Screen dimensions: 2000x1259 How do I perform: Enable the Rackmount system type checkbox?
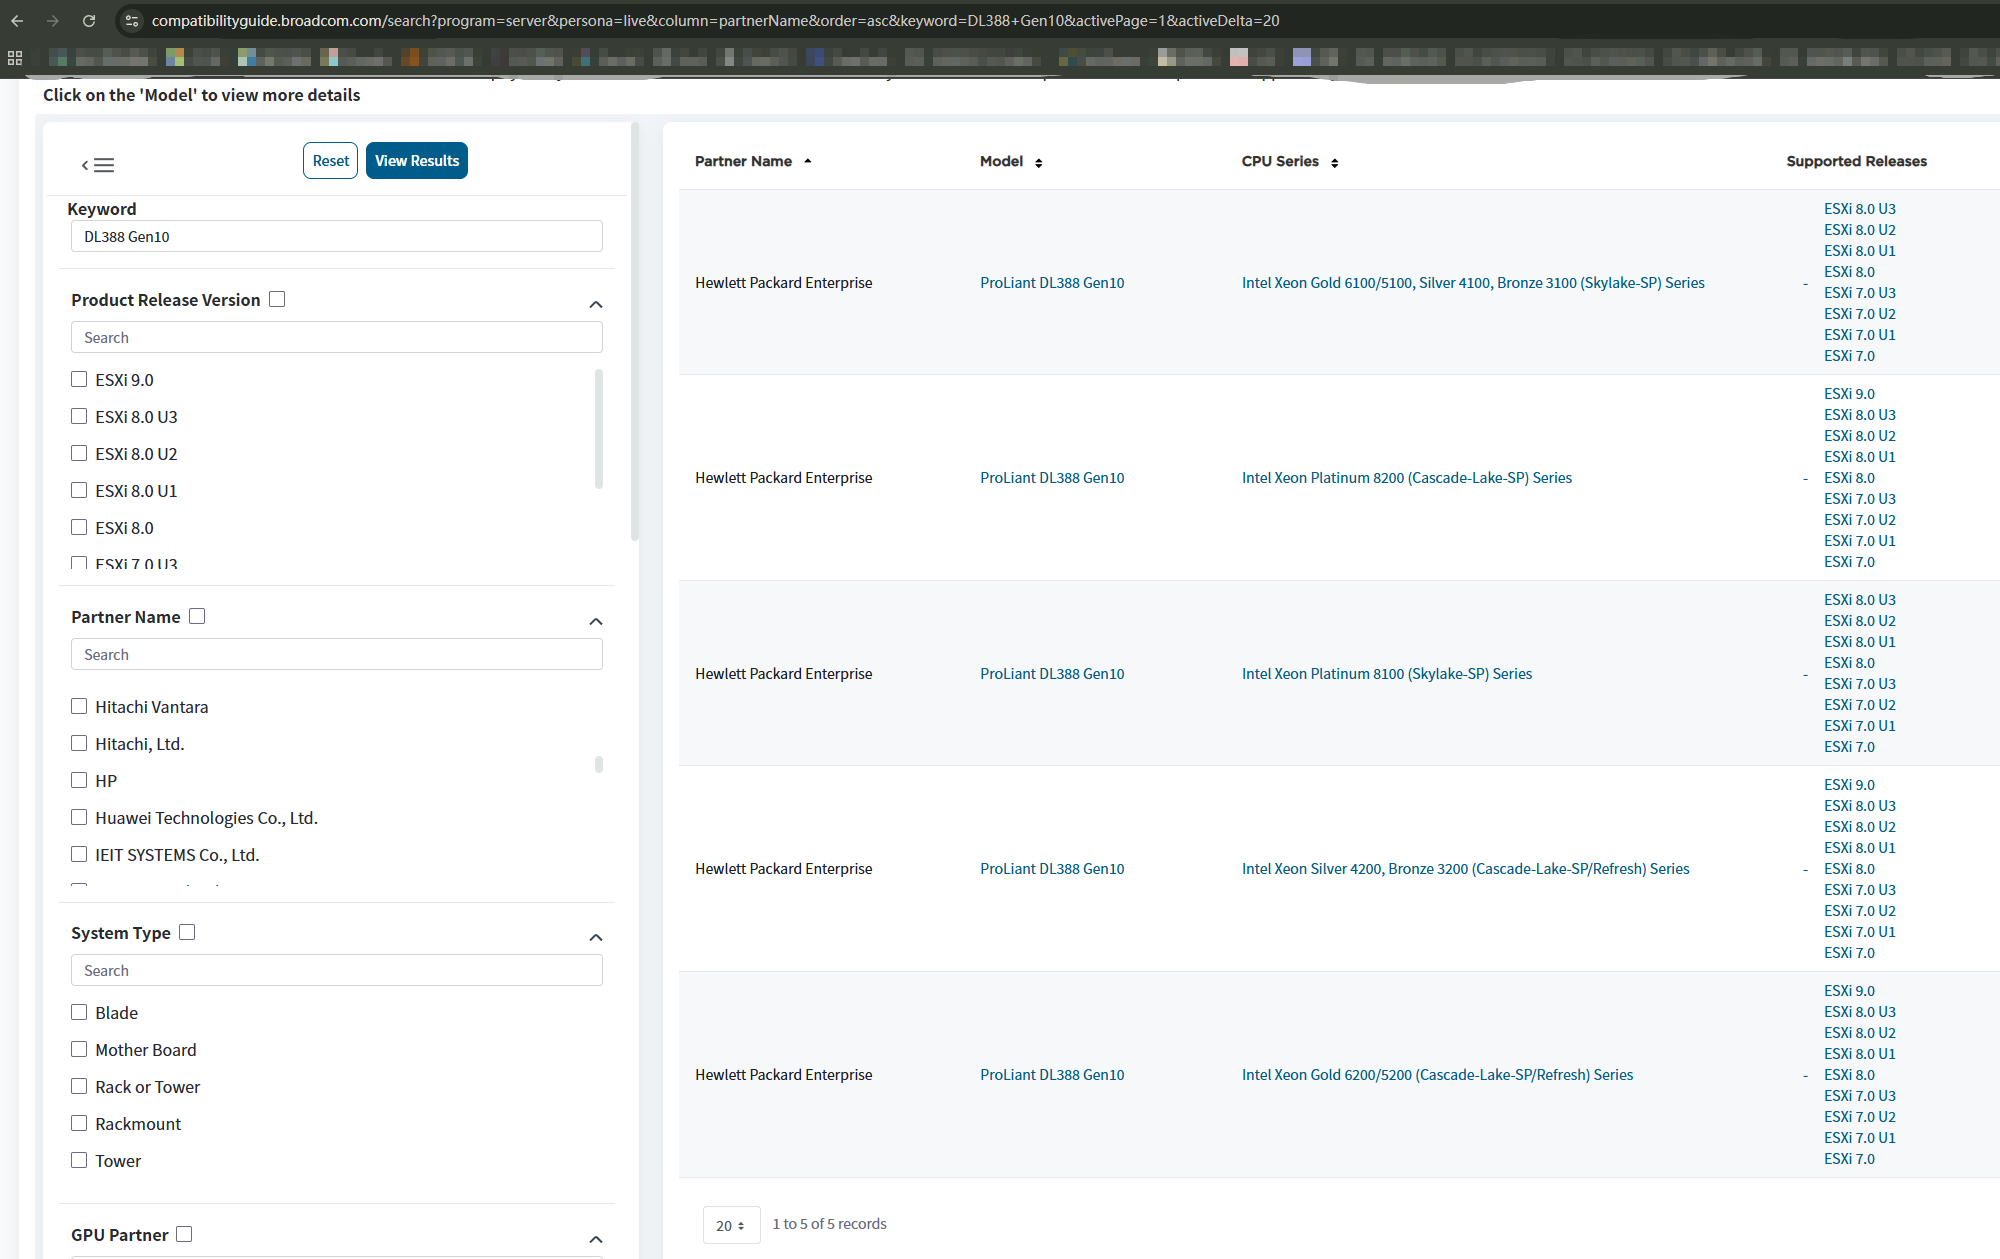point(79,1123)
